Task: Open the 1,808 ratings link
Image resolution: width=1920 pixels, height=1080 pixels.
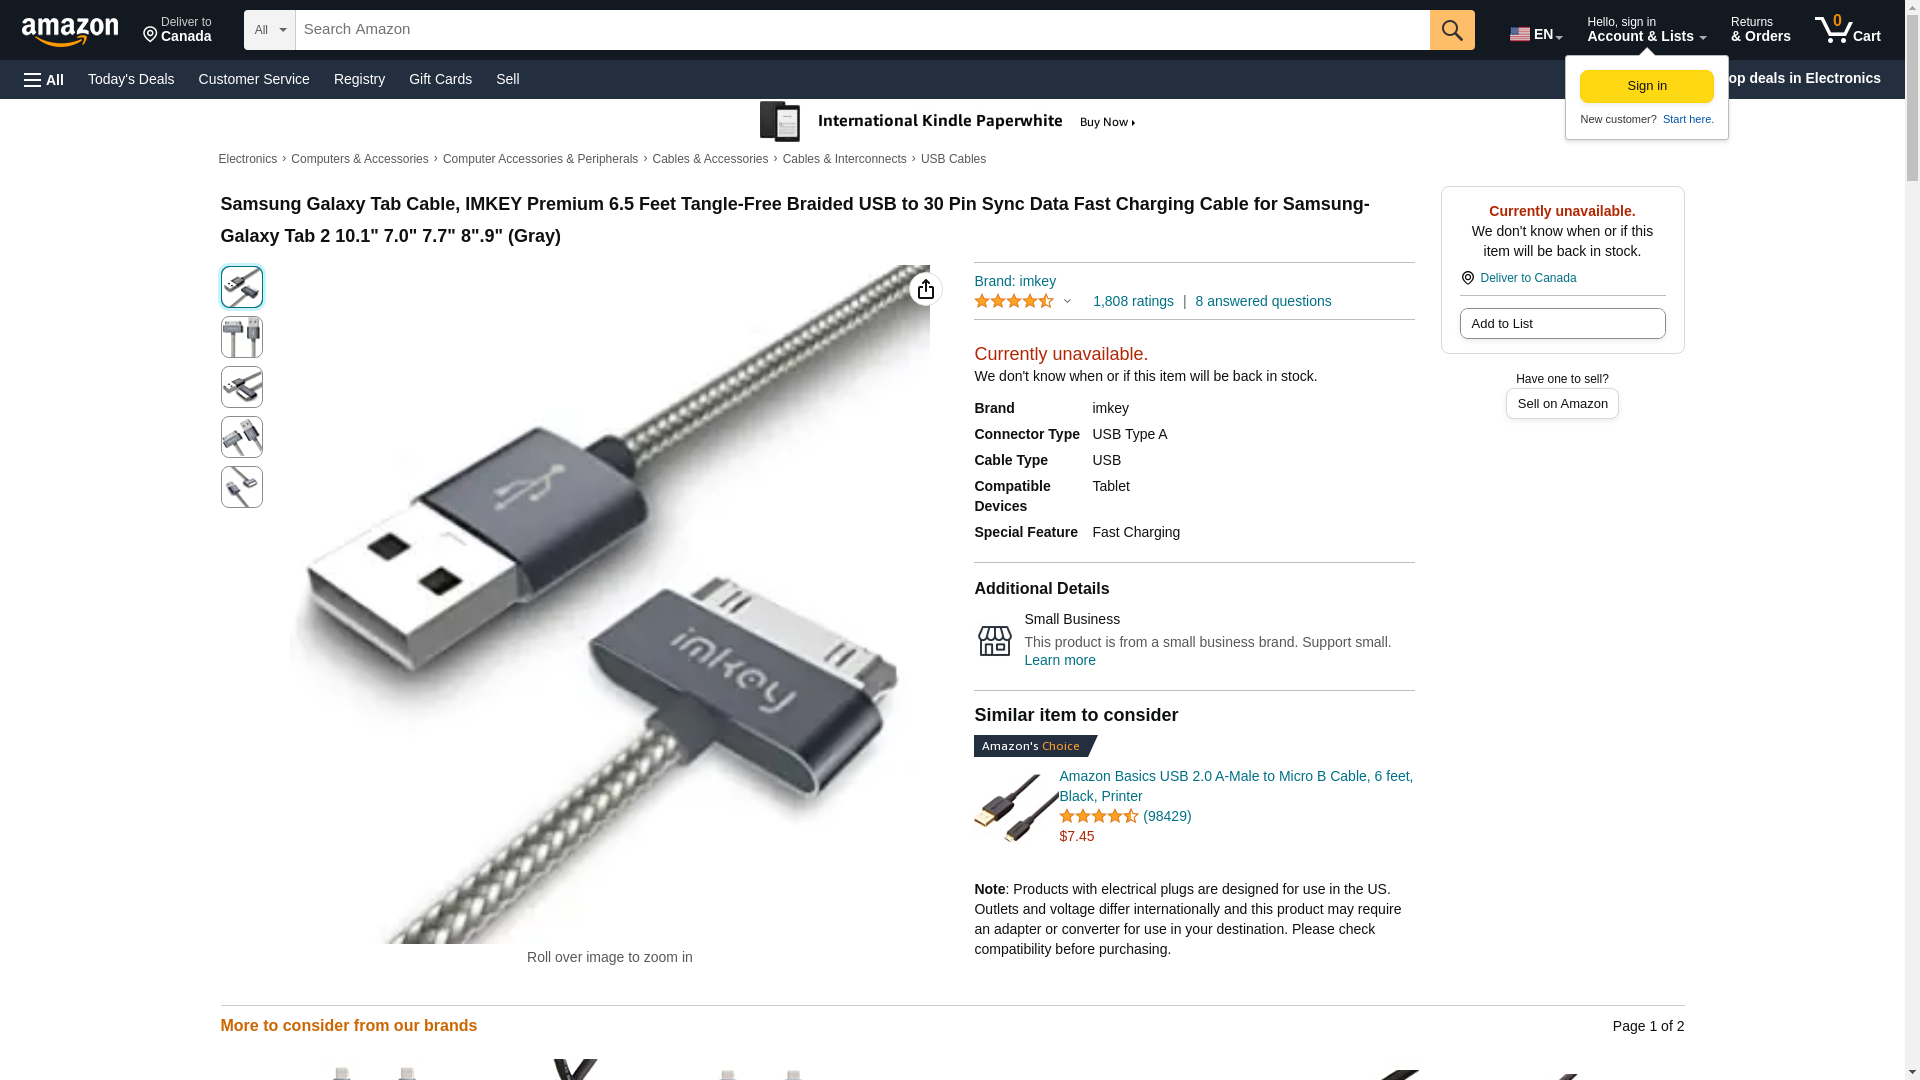Action: click(1133, 301)
